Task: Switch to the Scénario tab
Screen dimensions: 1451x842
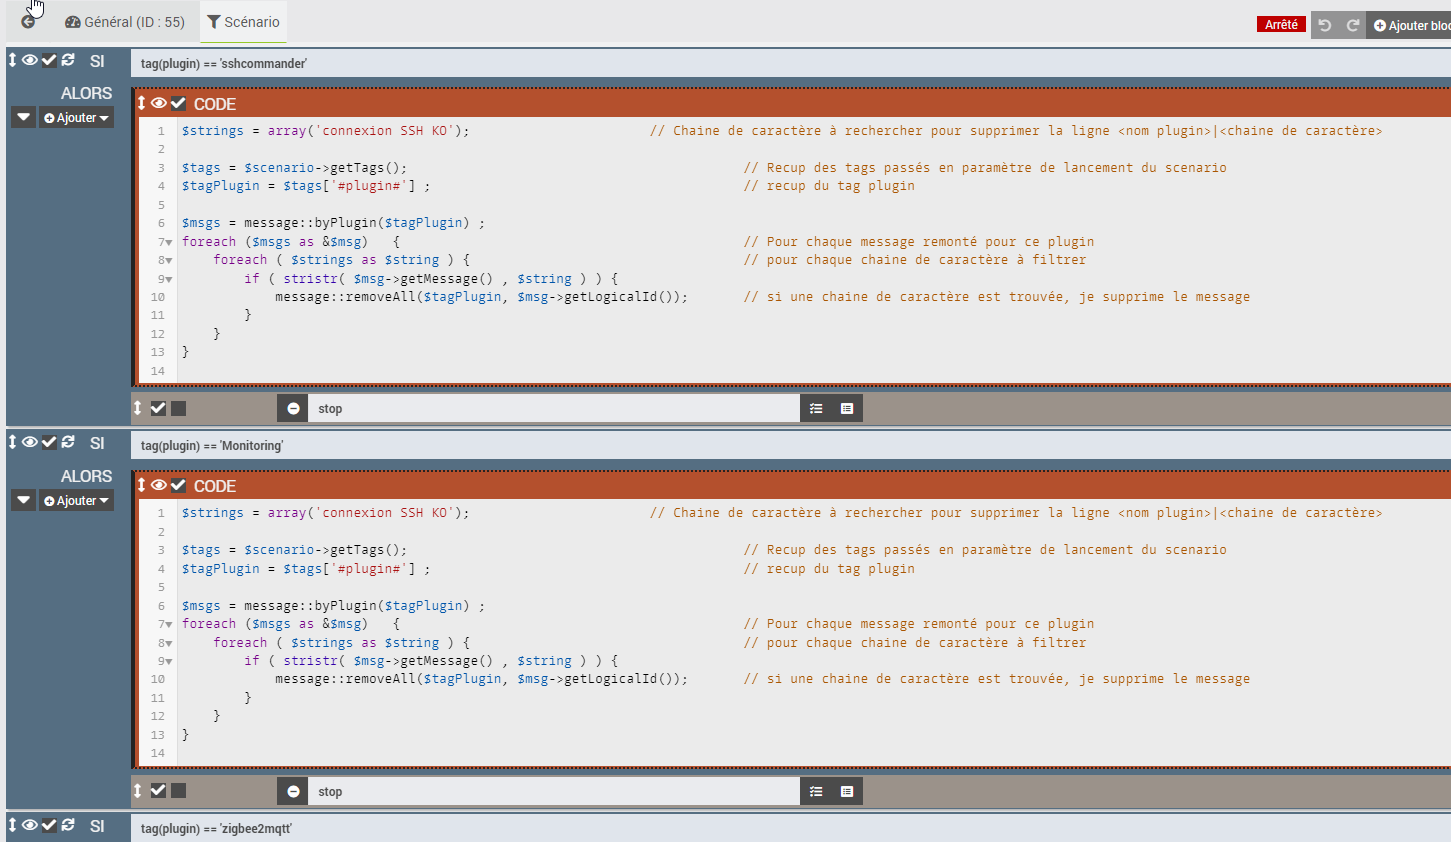Action: point(243,22)
